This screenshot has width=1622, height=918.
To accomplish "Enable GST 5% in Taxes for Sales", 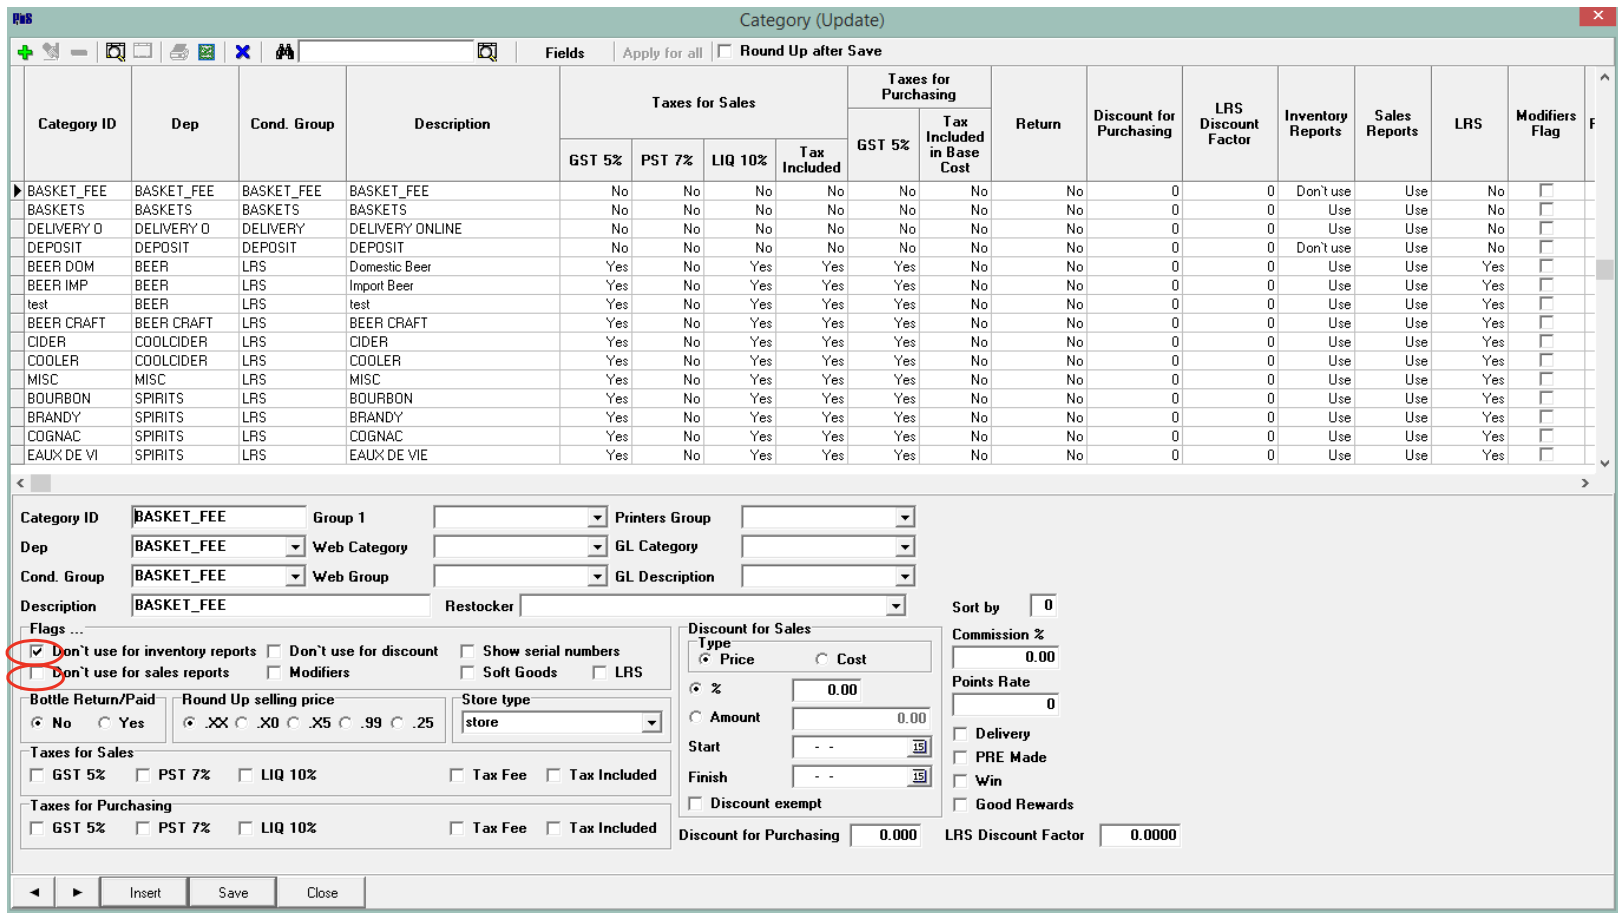I will [37, 775].
